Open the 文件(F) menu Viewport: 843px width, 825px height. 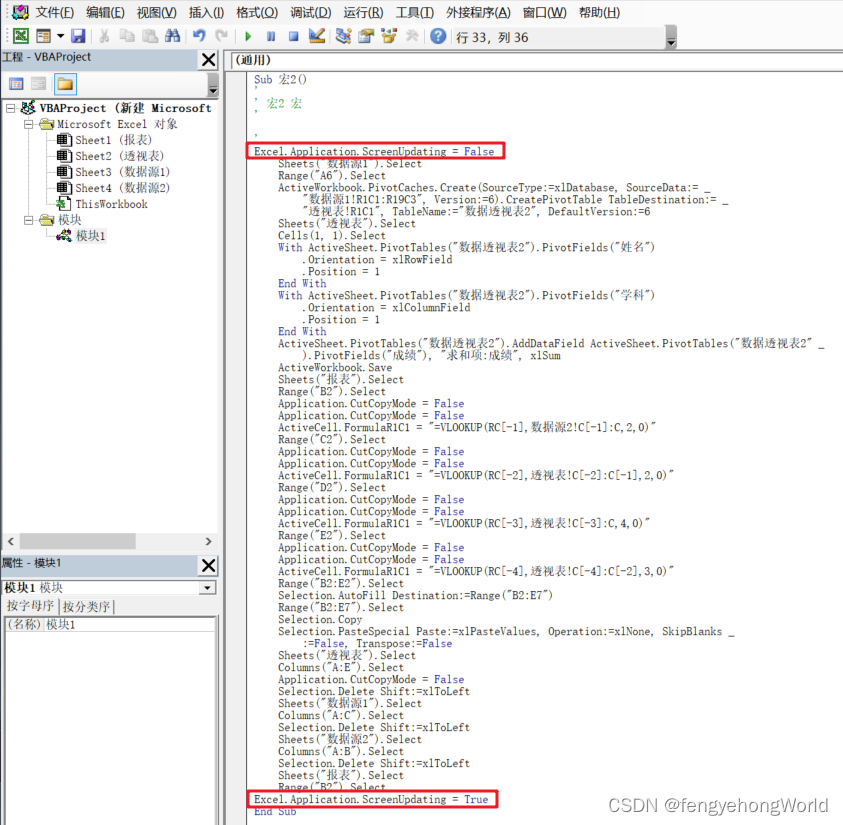coord(54,12)
